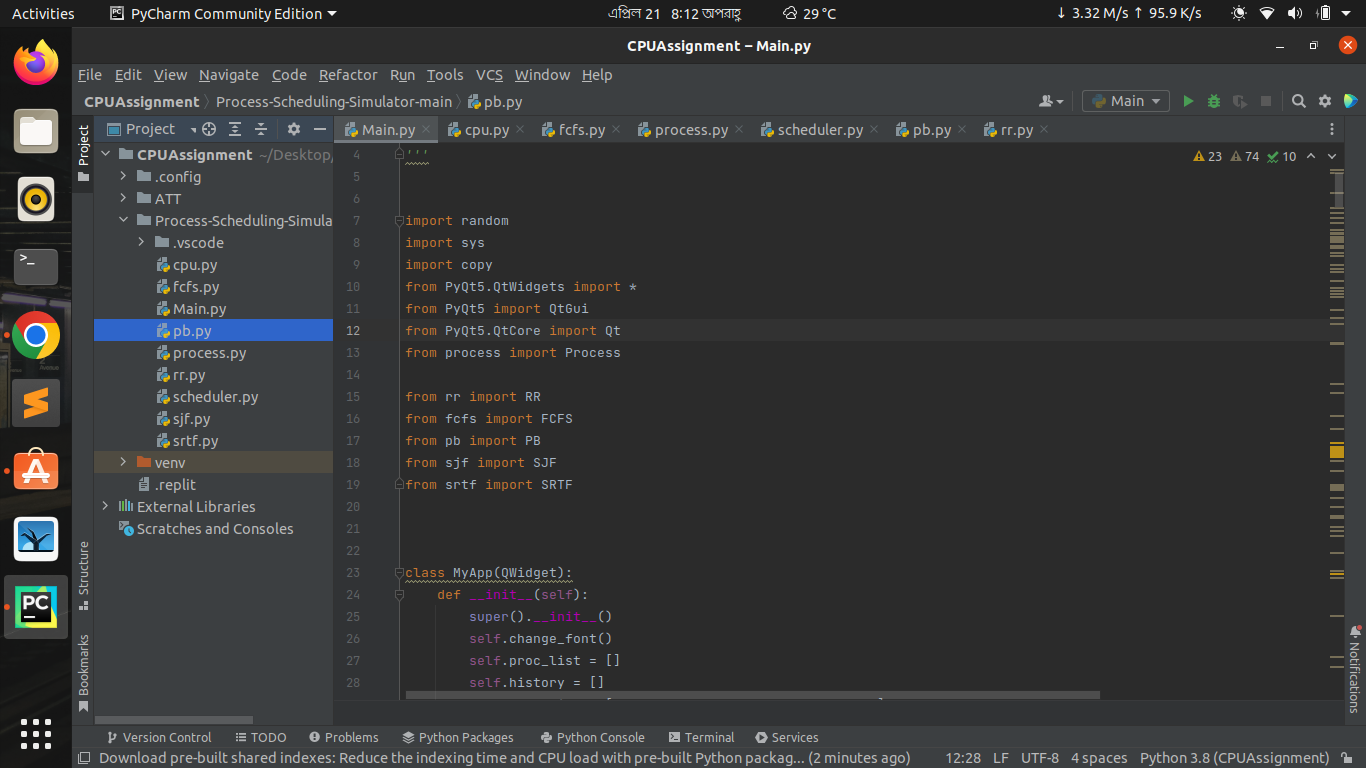Image resolution: width=1366 pixels, height=768 pixels.
Task: Toggle the Bookmarks side tool window
Action: point(84,673)
